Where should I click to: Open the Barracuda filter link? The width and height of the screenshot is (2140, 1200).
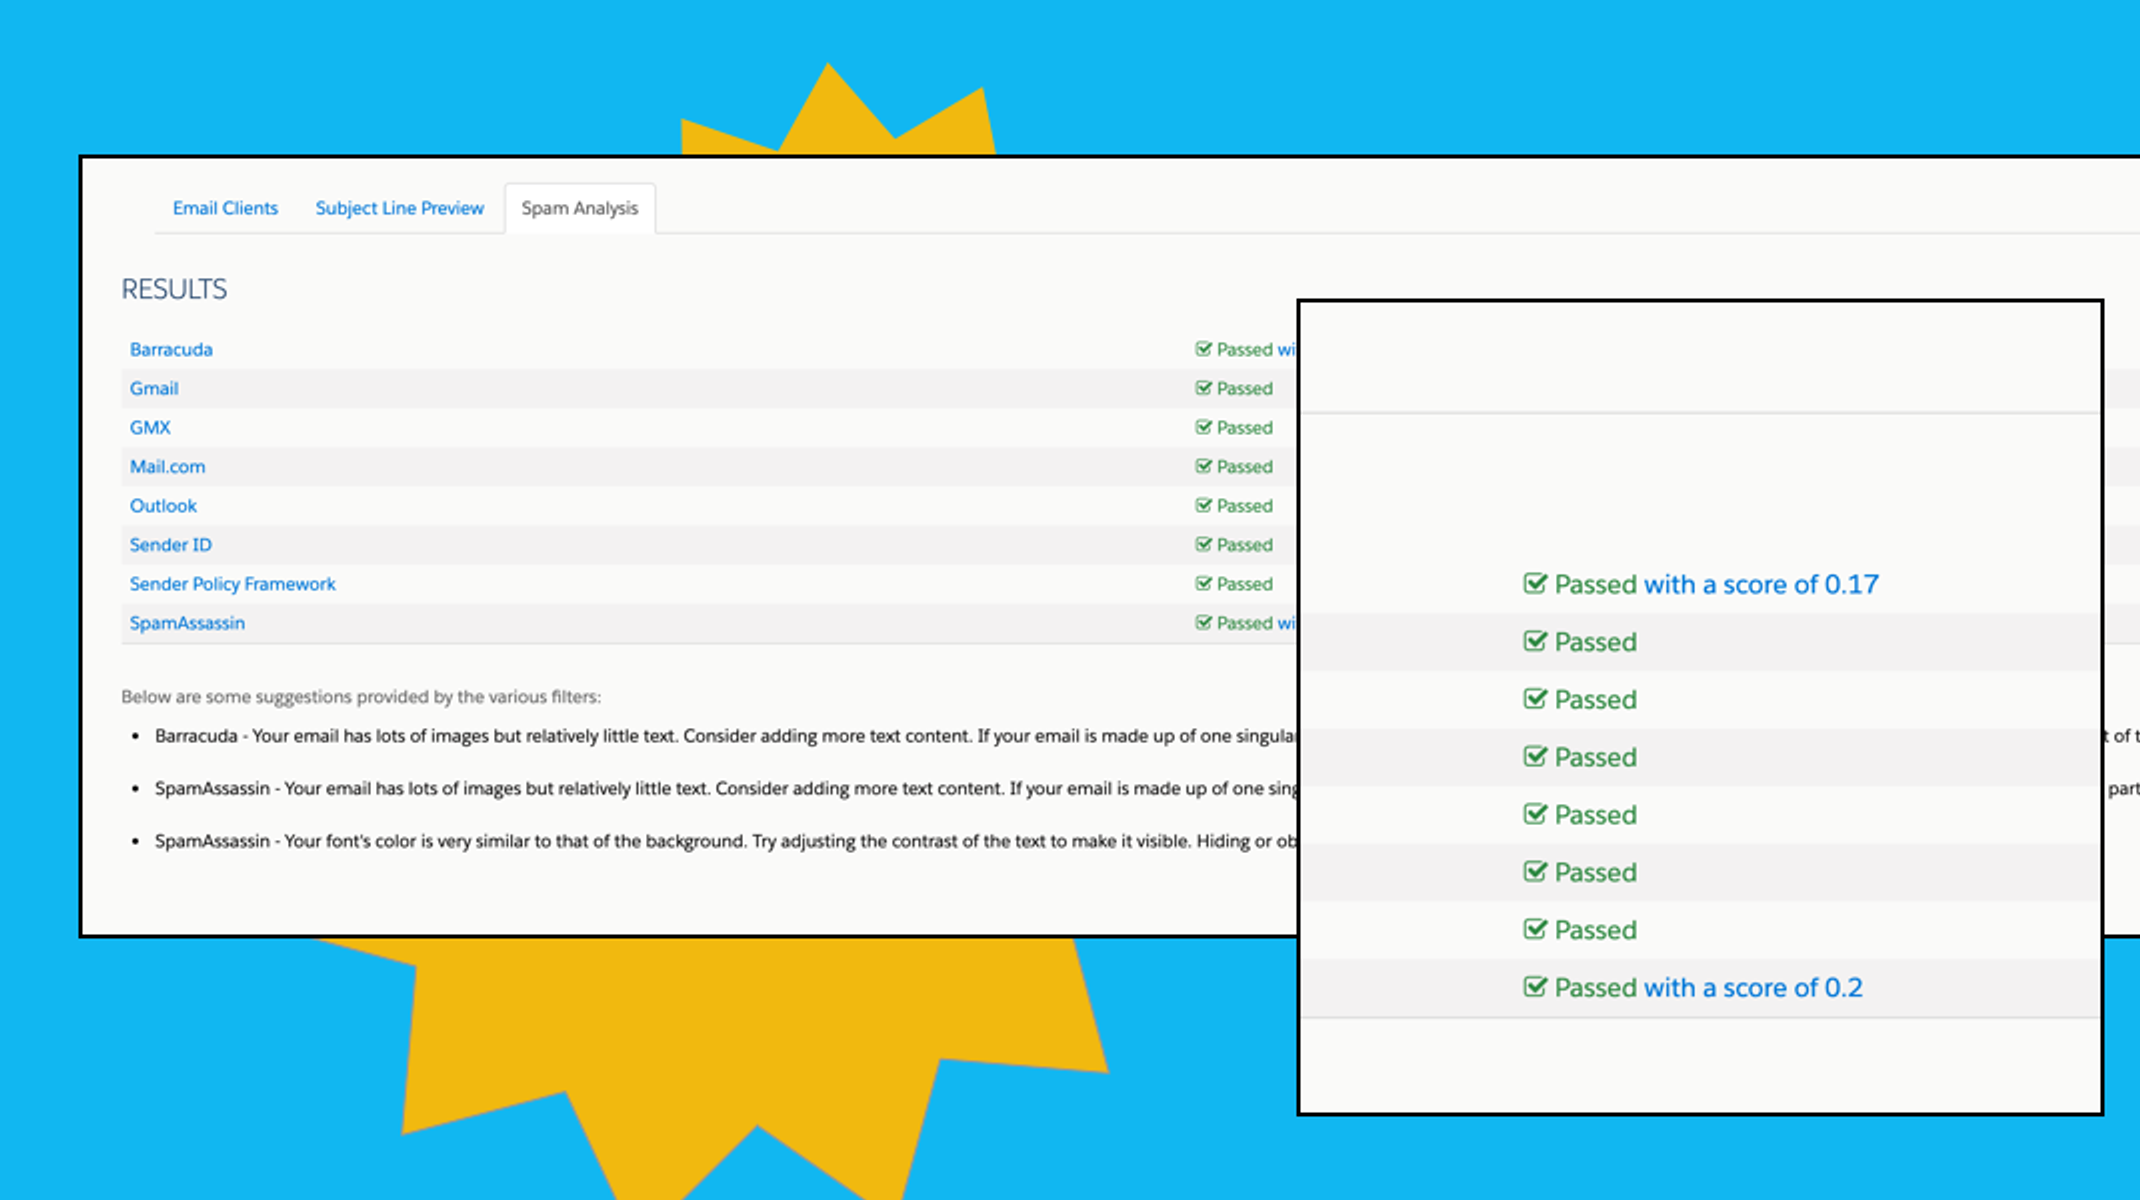[x=171, y=349]
